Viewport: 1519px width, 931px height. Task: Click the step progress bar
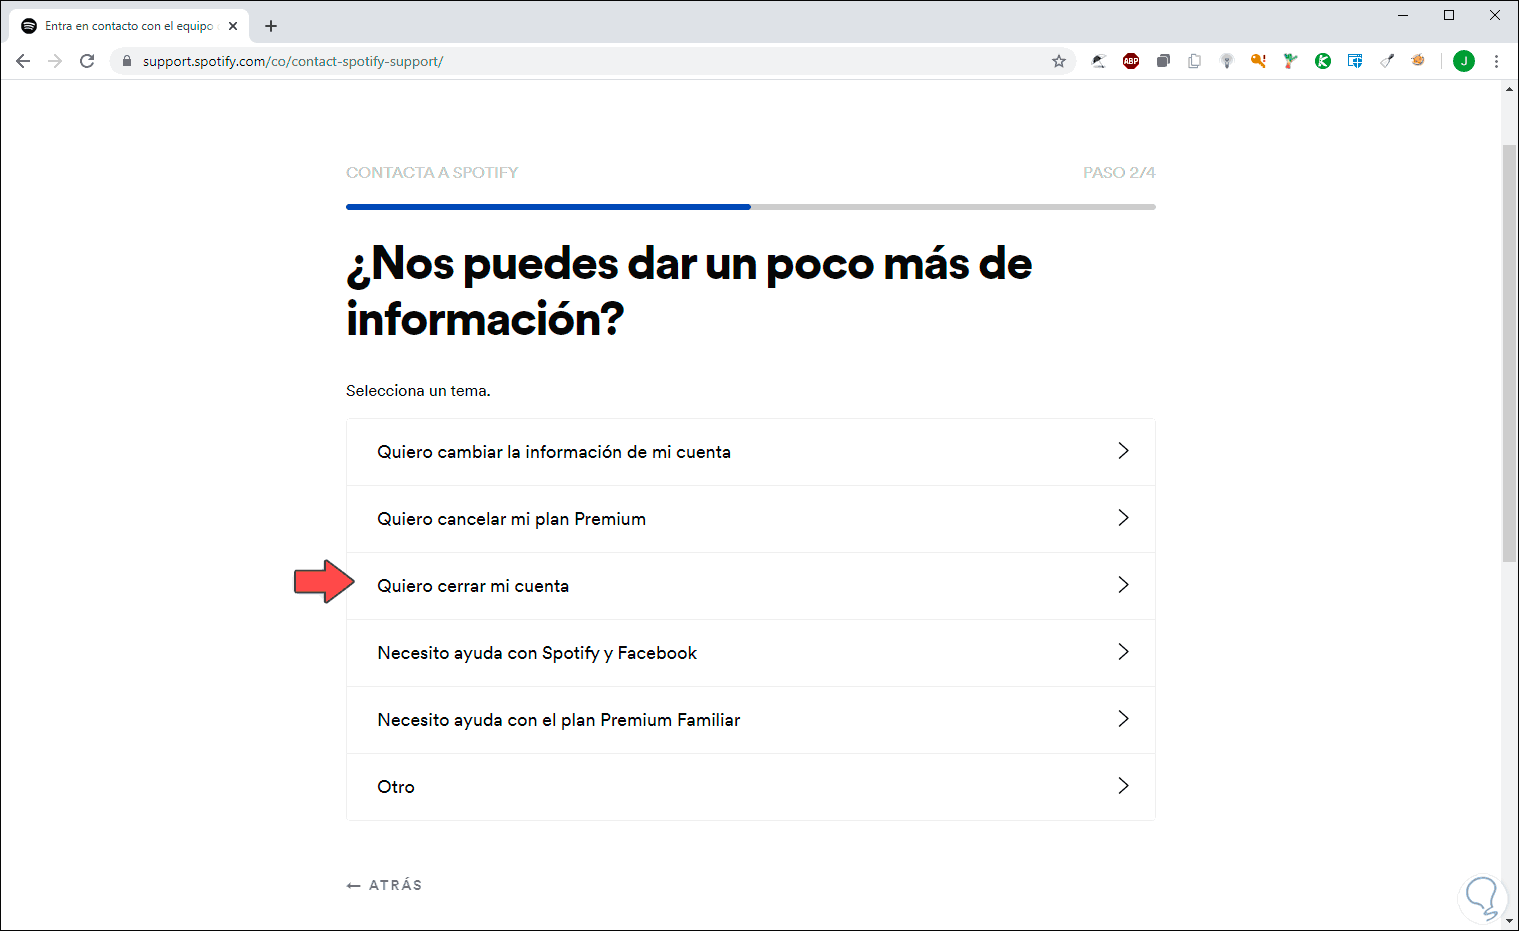click(x=751, y=207)
